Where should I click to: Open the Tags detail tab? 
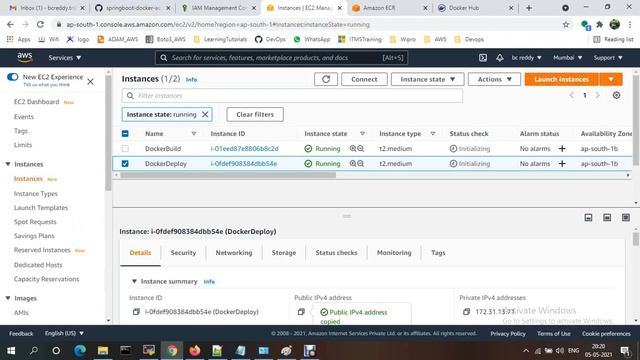tap(438, 253)
